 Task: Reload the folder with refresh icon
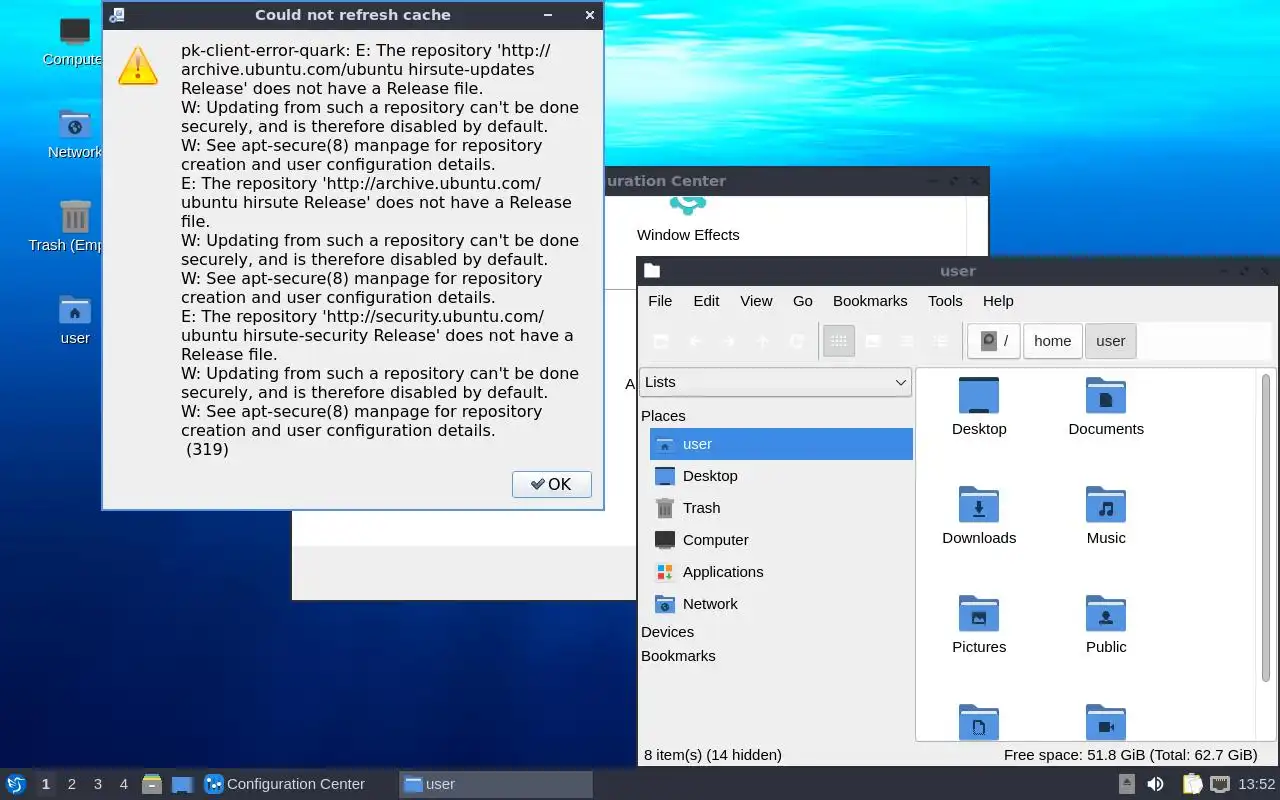pyautogui.click(x=797, y=341)
